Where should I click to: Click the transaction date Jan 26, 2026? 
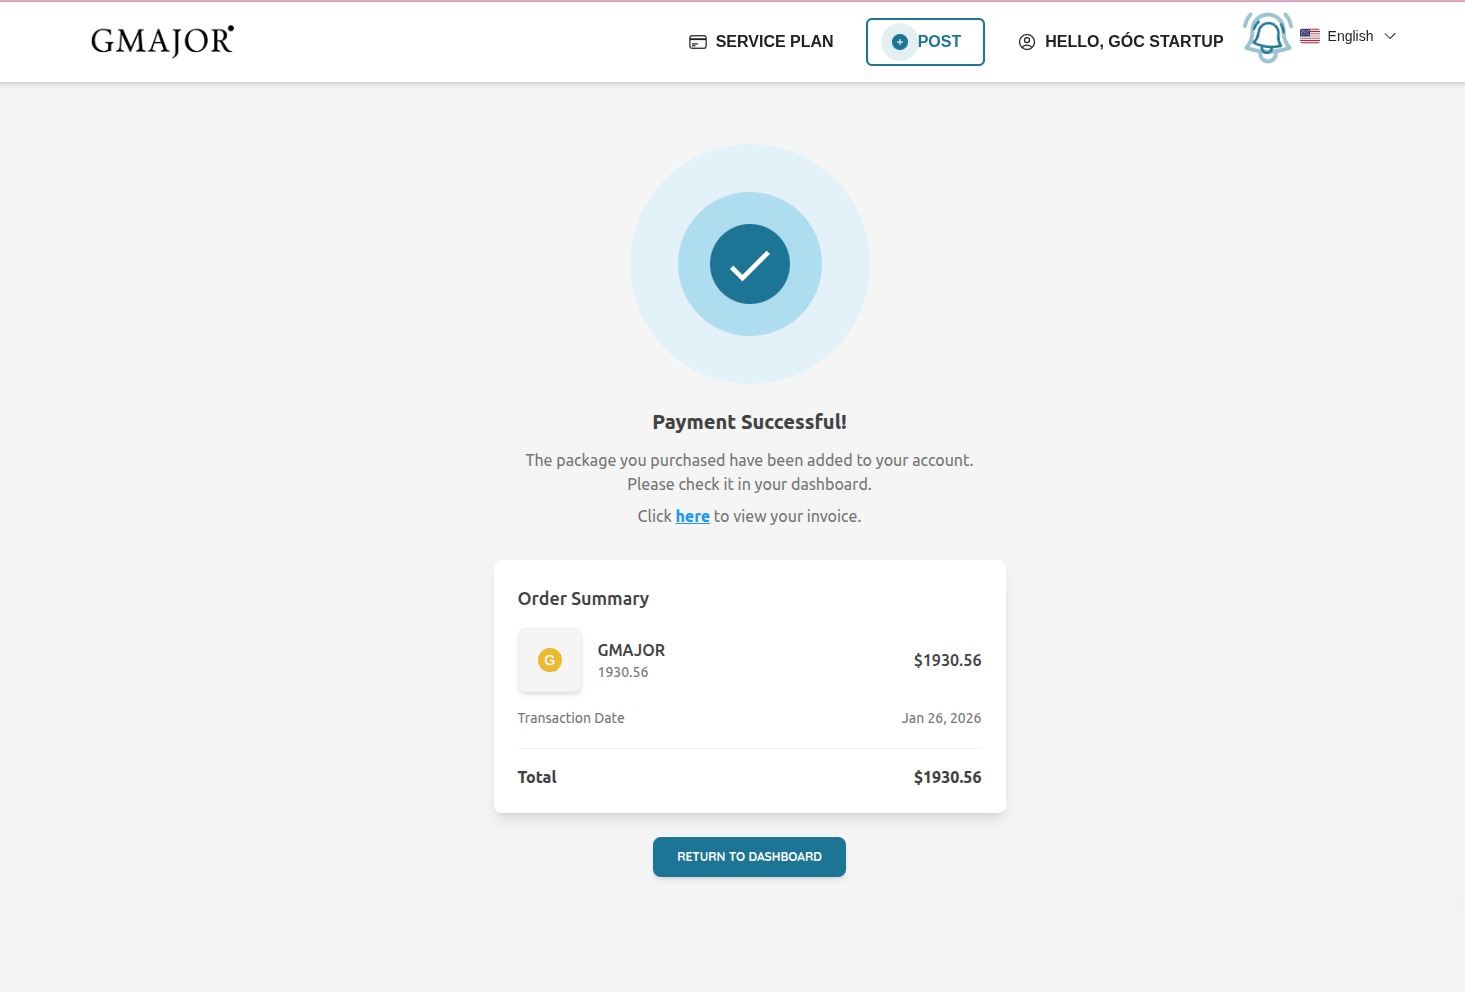pos(941,718)
